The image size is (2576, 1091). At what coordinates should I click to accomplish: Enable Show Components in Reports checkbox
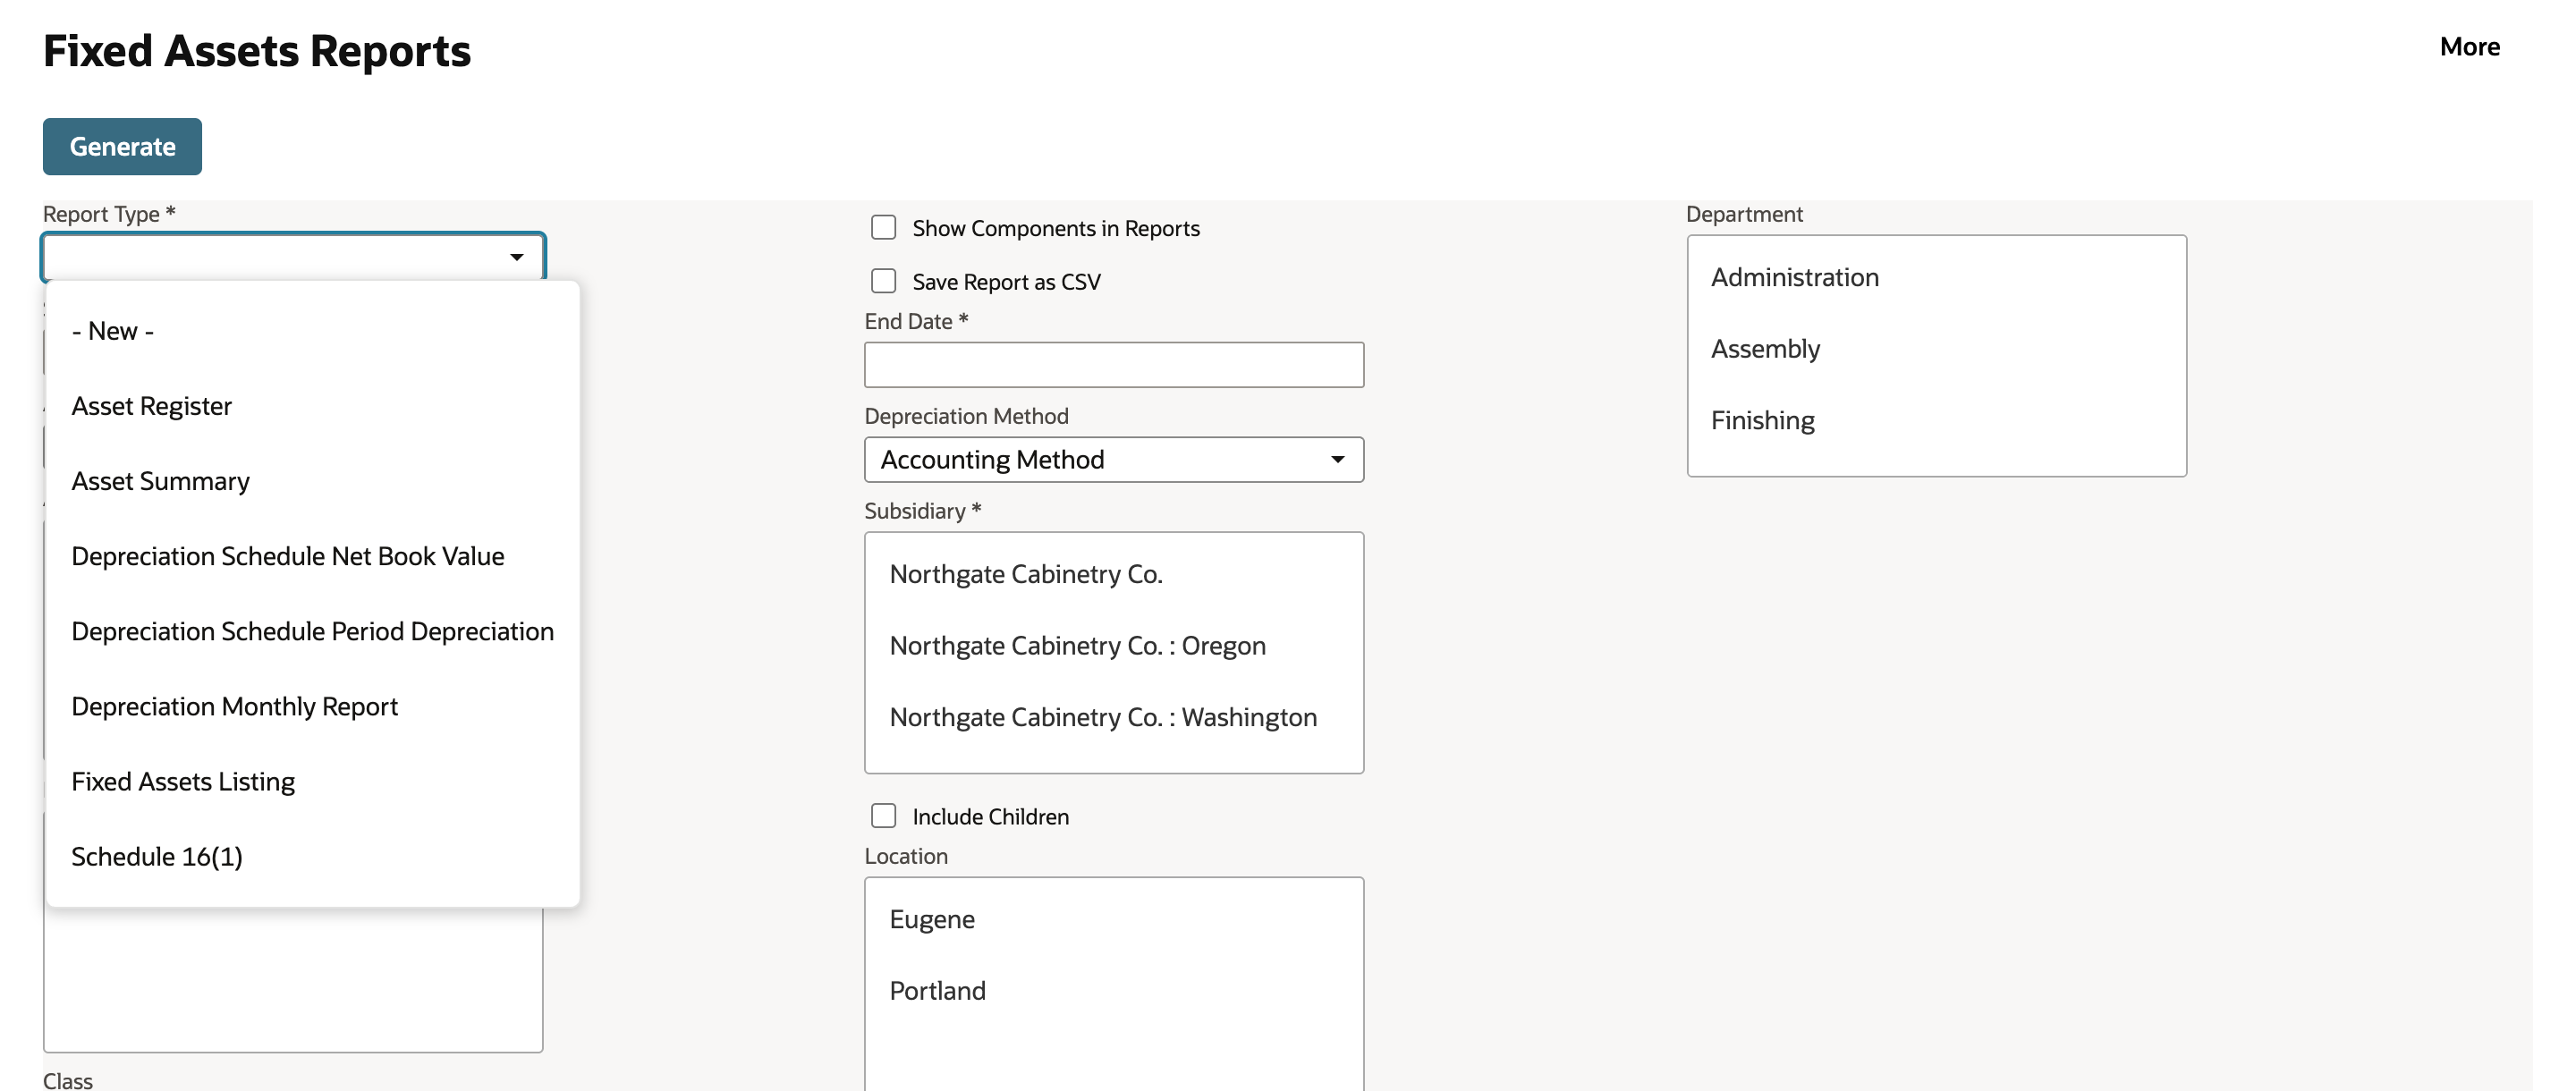pyautogui.click(x=883, y=227)
